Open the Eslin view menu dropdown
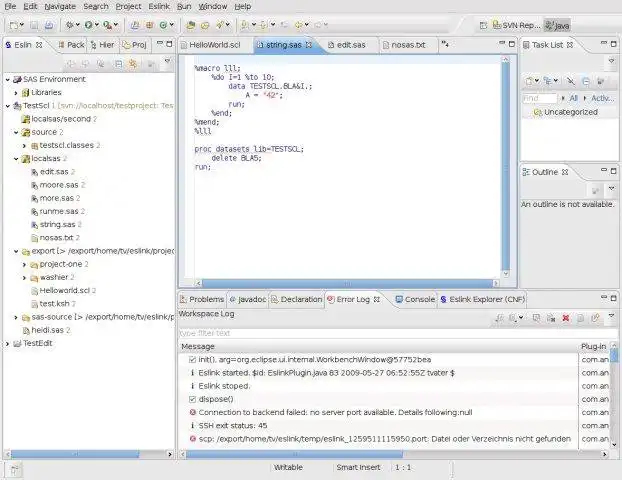622x480 pixels. 167,61
